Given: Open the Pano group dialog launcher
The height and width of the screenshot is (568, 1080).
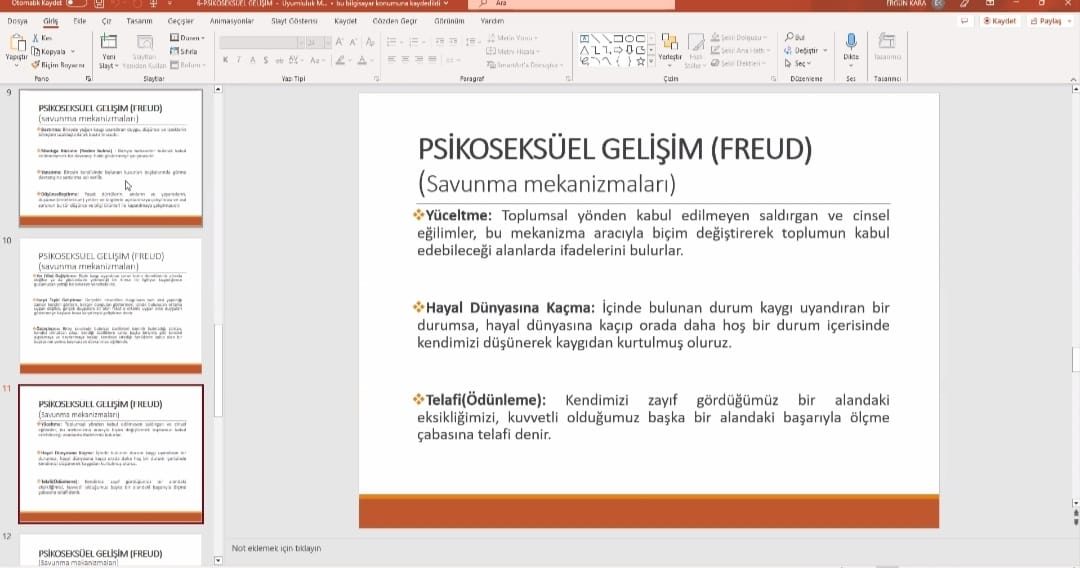Looking at the screenshot, I should pos(88,79).
